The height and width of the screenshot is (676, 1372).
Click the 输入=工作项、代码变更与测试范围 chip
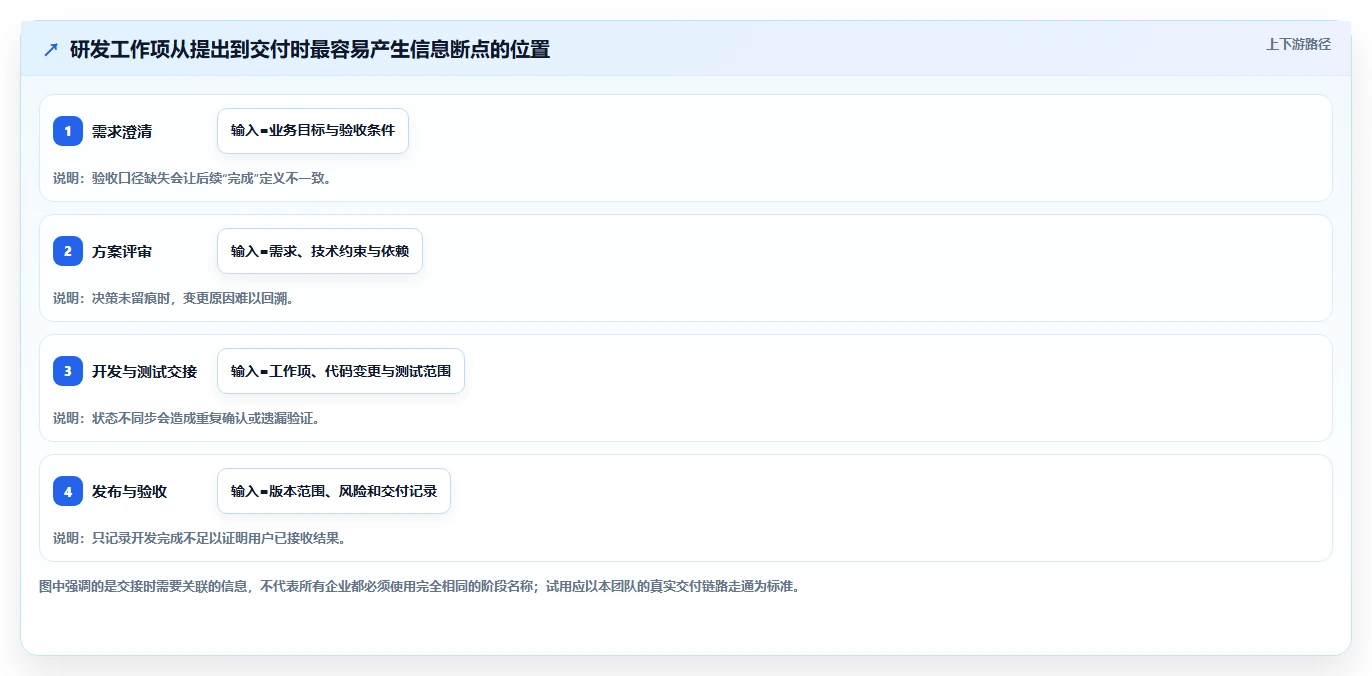(341, 371)
